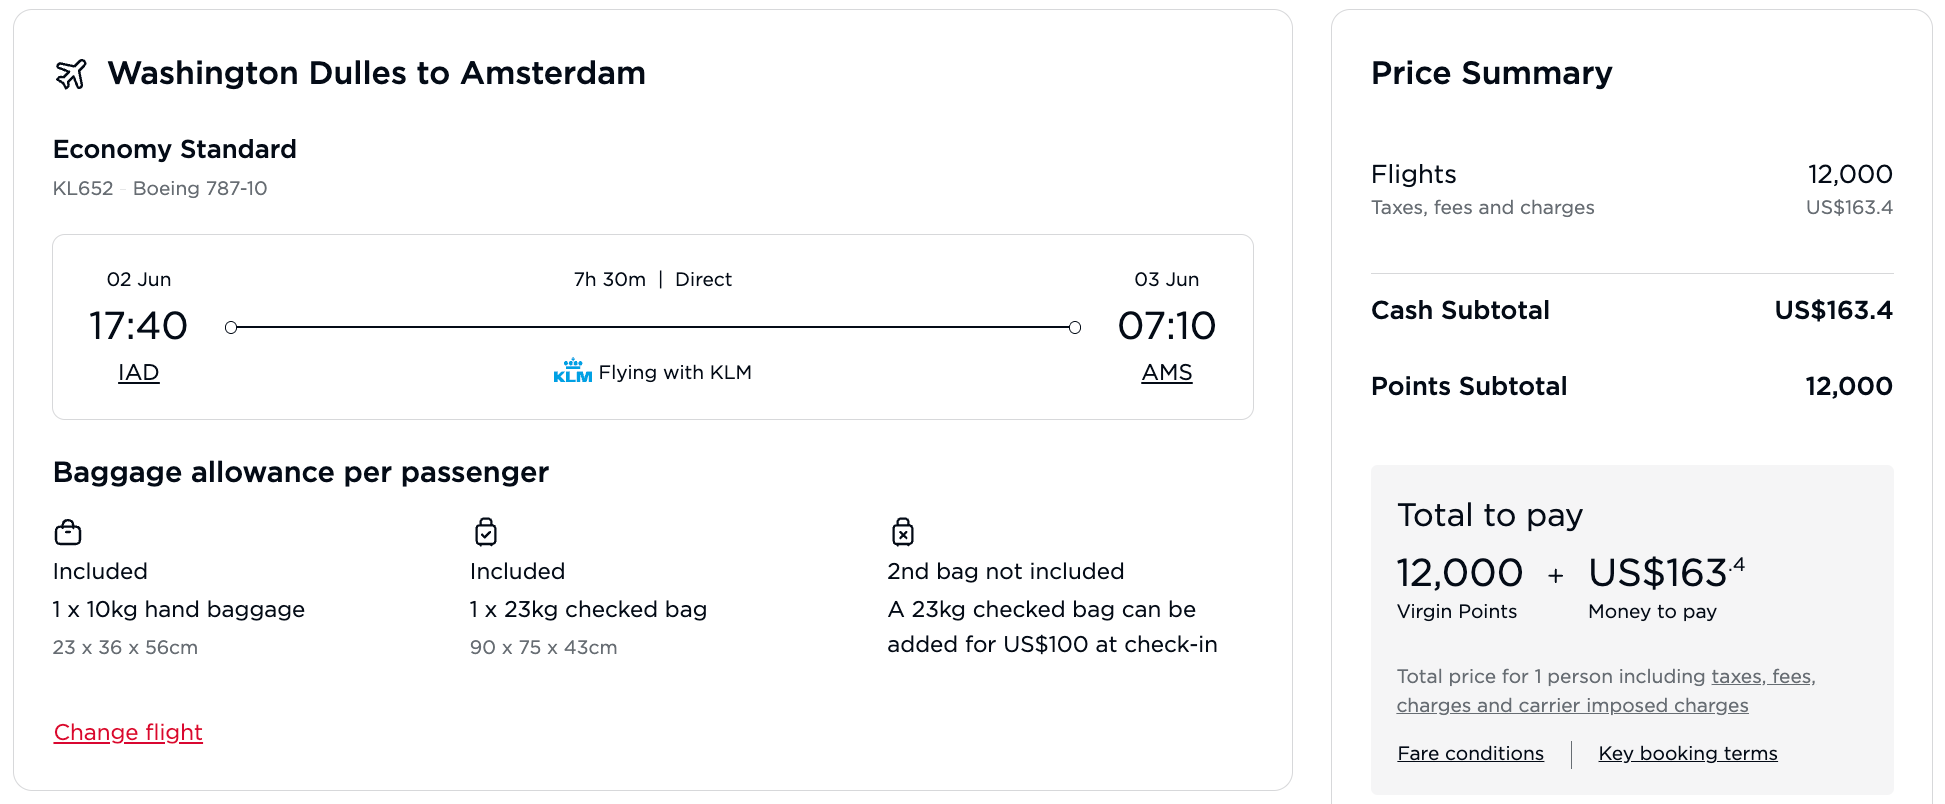The width and height of the screenshot is (1945, 804).
Task: Open the Key booking terms link
Action: tap(1687, 753)
